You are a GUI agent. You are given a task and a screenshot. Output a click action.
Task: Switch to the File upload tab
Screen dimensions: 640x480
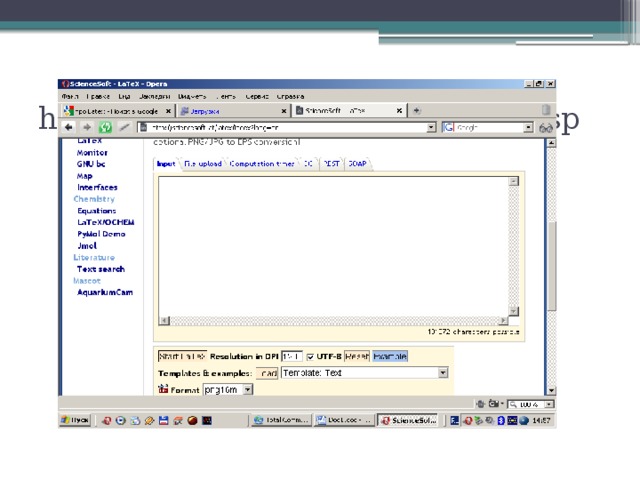tap(203, 164)
